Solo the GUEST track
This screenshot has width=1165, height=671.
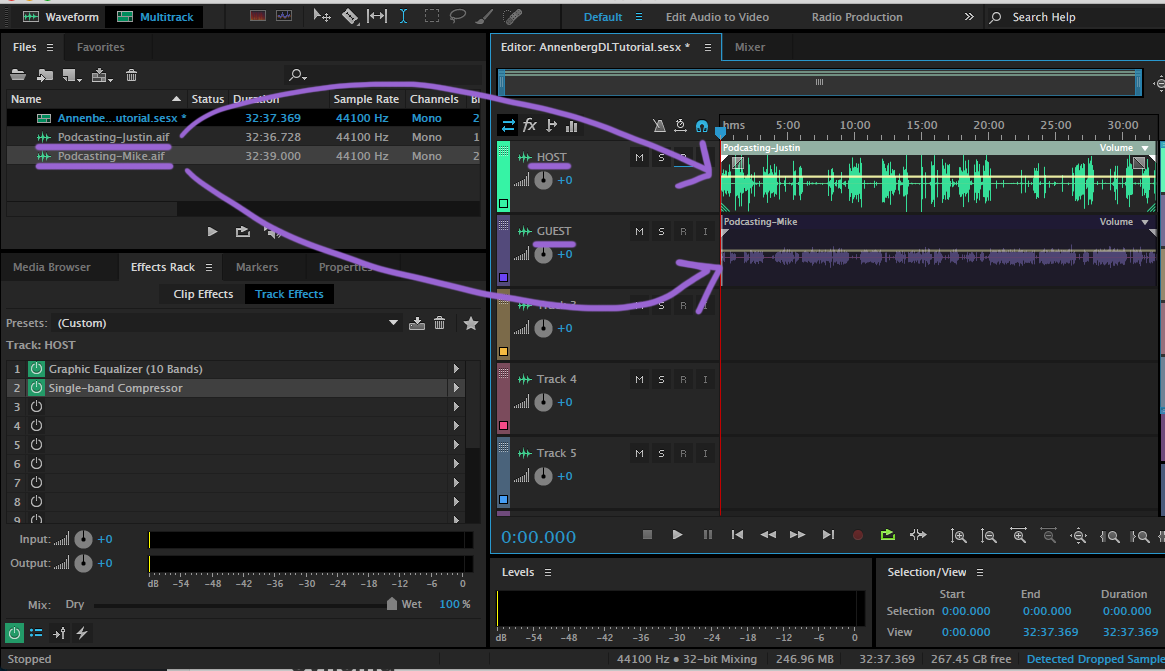(661, 232)
